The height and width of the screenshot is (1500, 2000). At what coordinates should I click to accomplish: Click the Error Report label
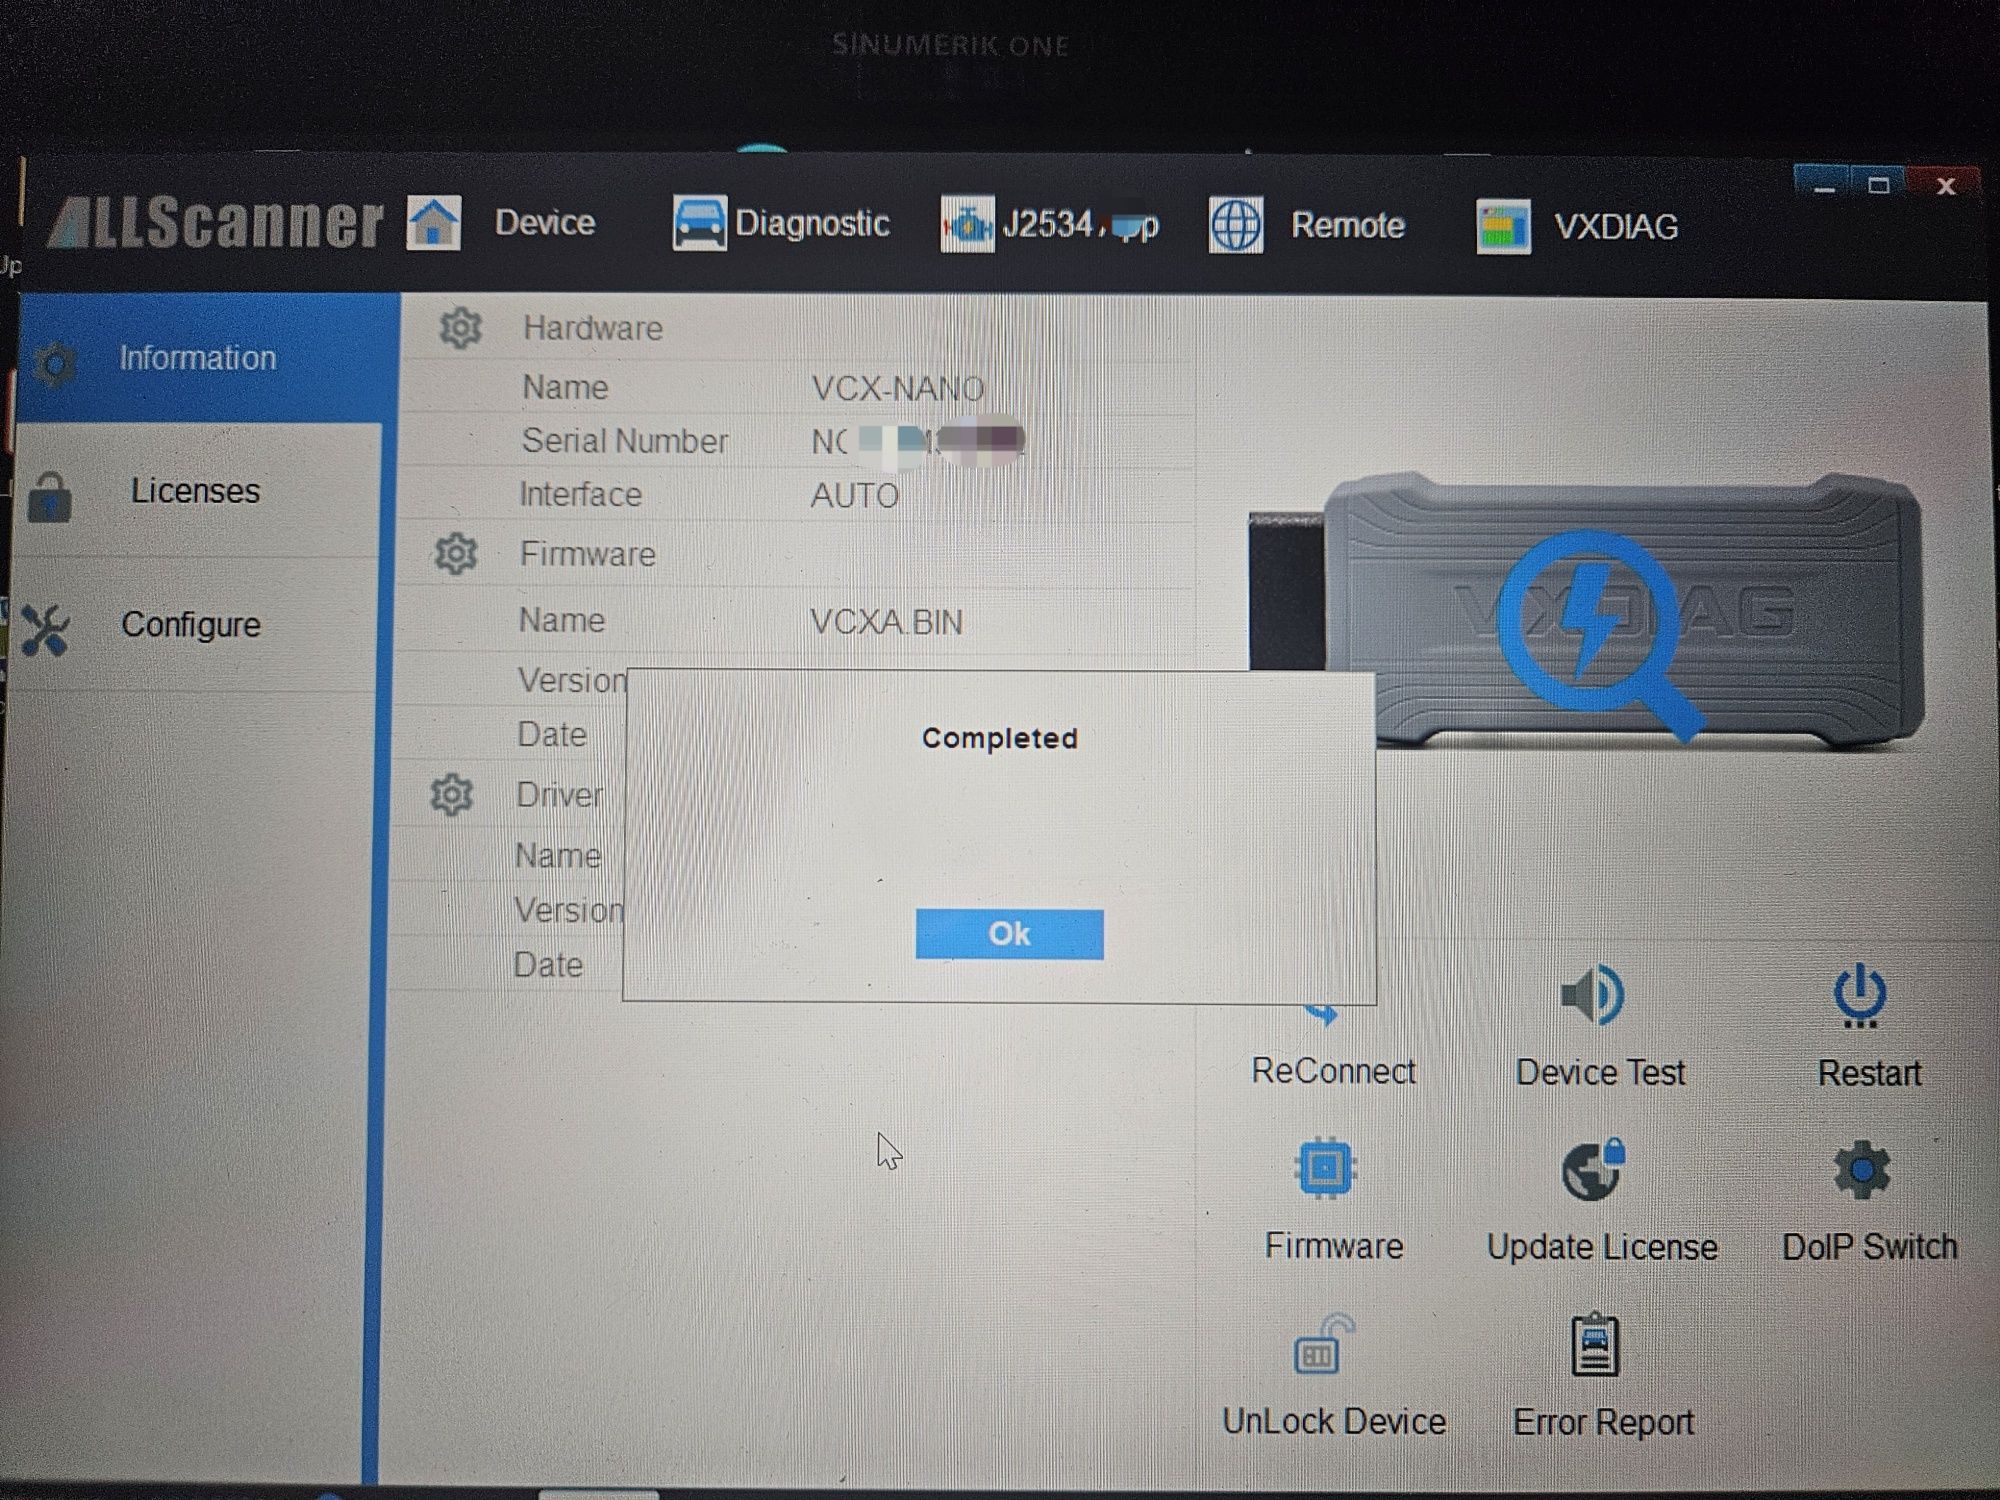(1603, 1422)
